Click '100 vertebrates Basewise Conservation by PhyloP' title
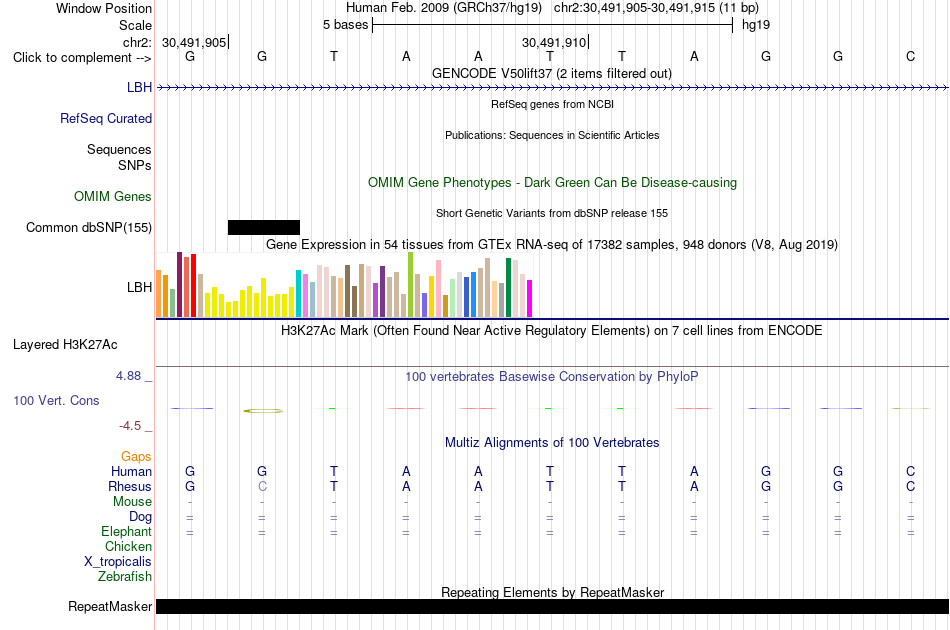 552,376
